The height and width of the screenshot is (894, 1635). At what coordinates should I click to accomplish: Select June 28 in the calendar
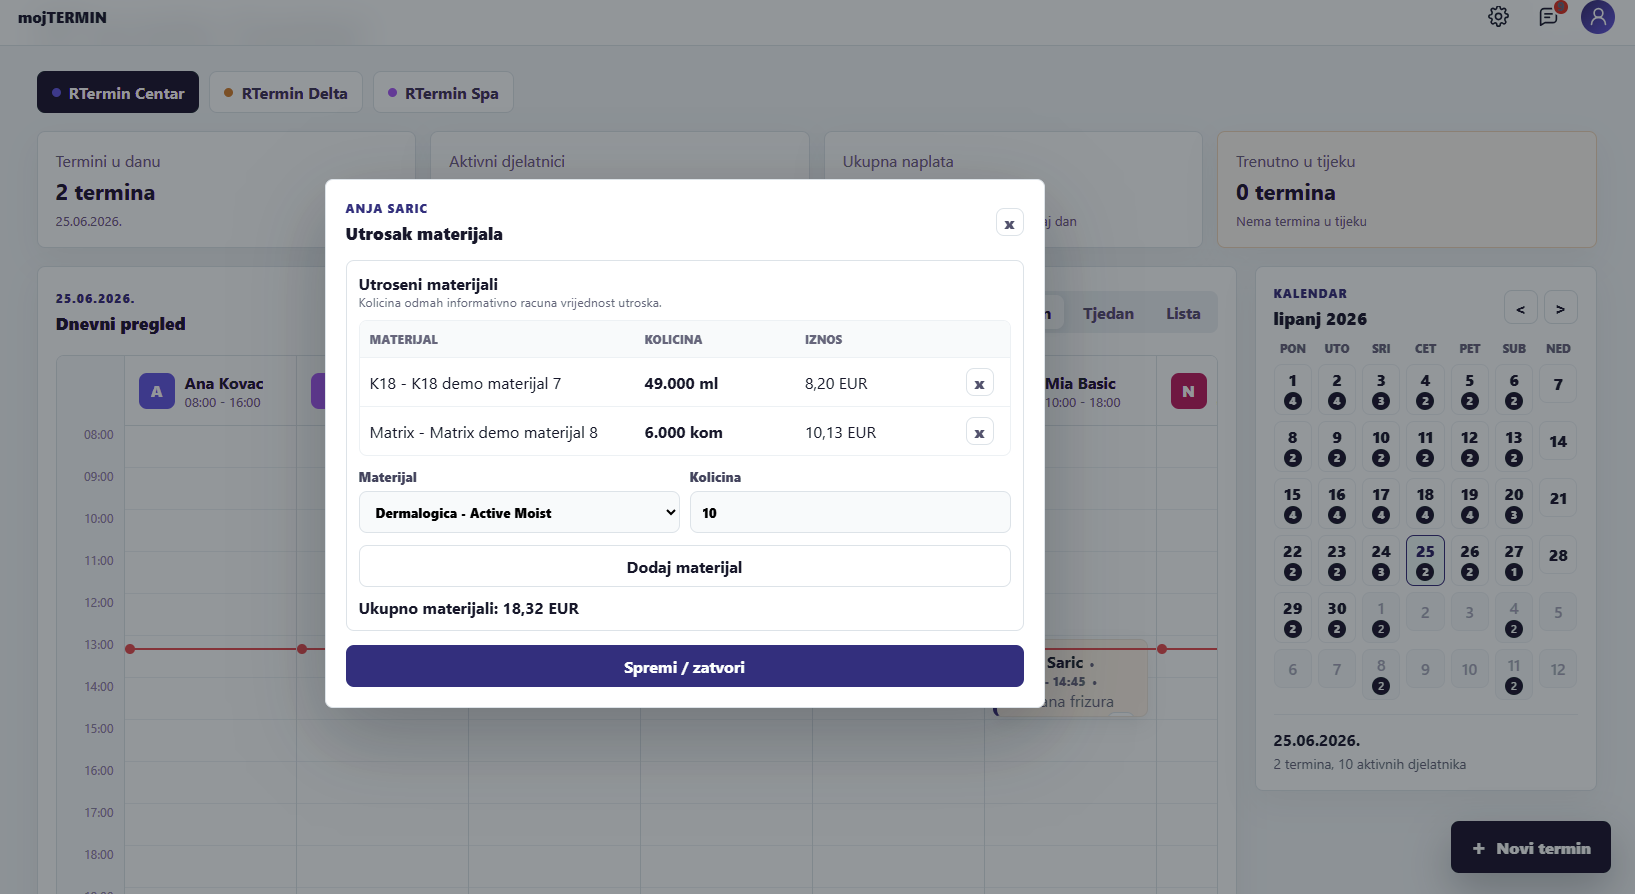[x=1558, y=555]
